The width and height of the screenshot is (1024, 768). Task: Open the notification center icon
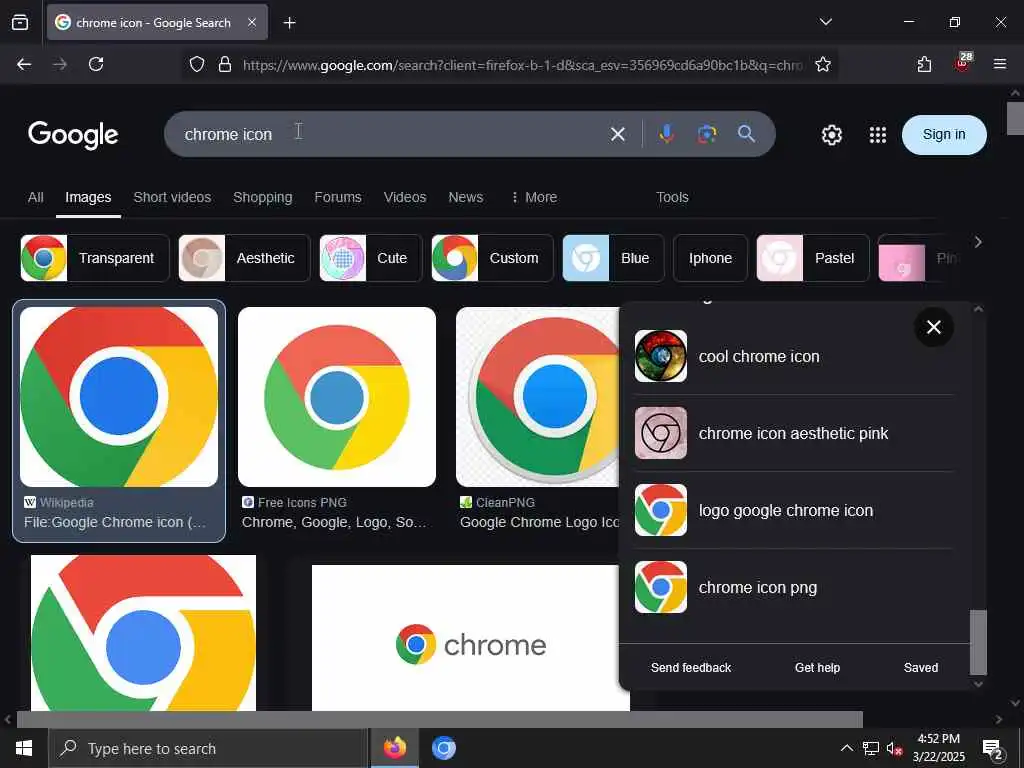pos(993,749)
